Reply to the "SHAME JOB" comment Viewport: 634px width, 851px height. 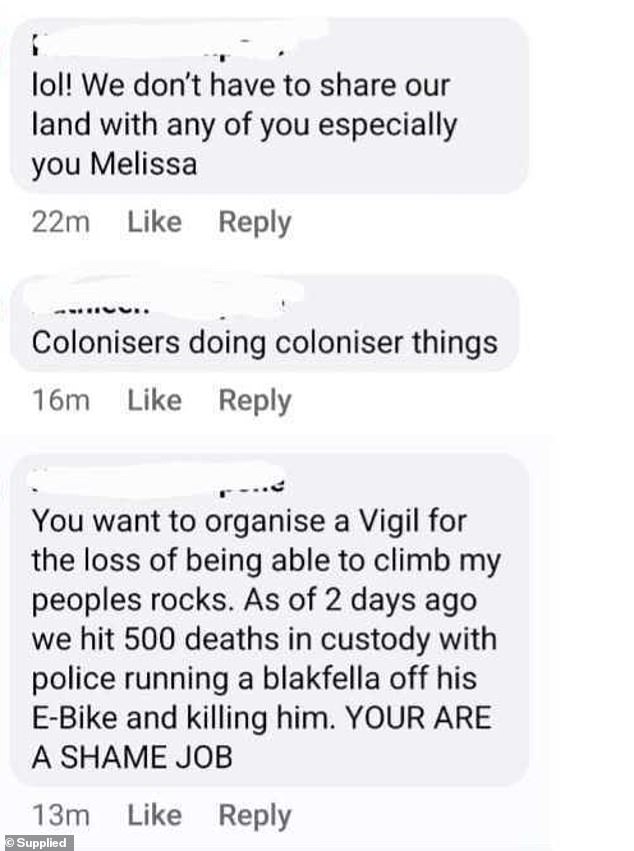[x=254, y=816]
